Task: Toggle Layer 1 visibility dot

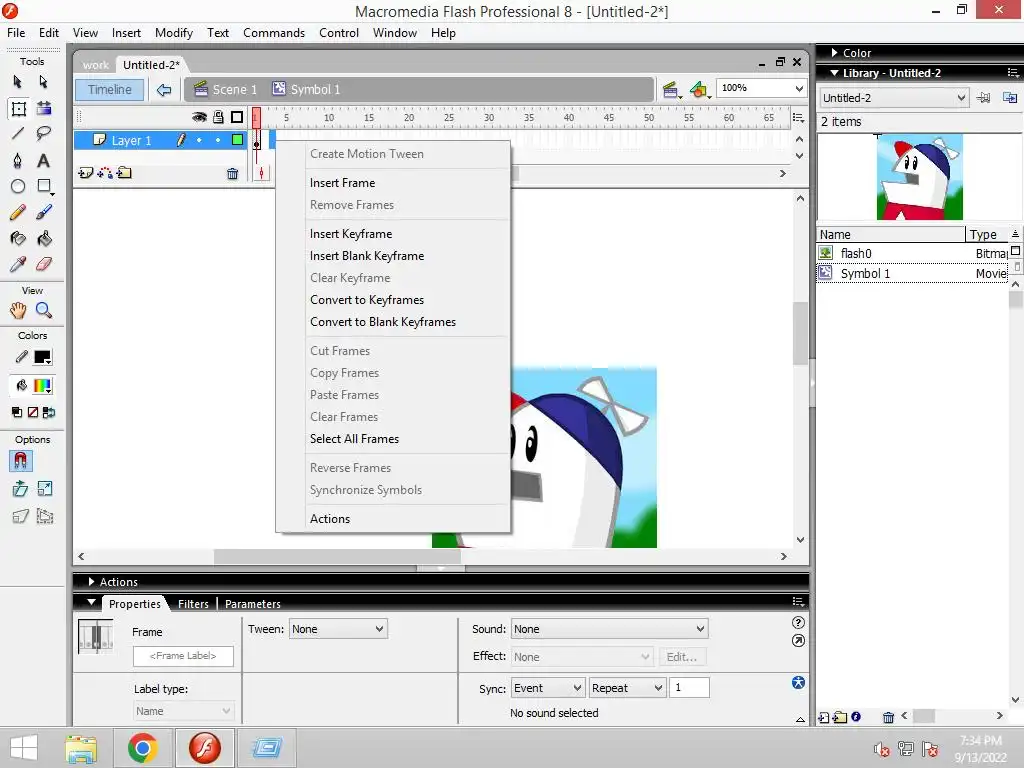Action: tap(199, 140)
